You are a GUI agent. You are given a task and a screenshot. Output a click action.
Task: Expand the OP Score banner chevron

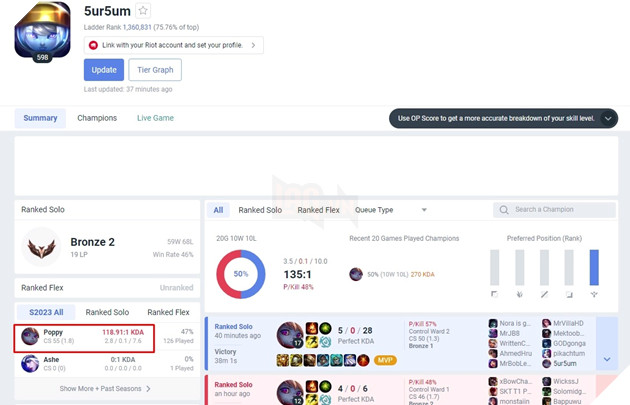coord(608,119)
